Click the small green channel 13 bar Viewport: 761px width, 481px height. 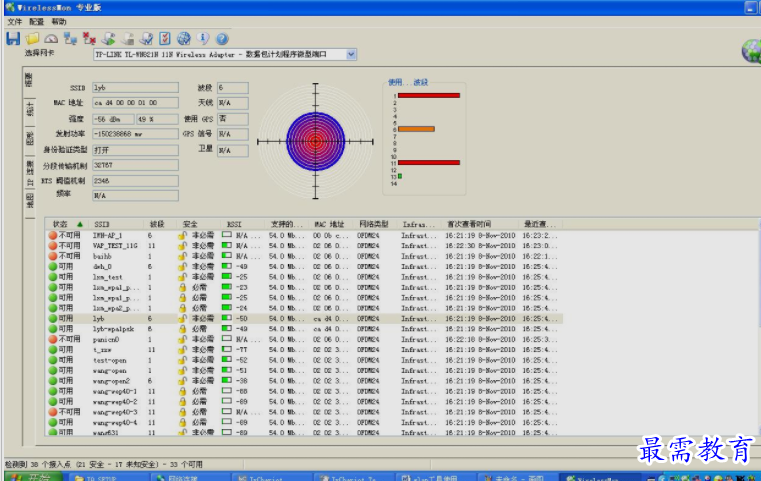click(400, 176)
